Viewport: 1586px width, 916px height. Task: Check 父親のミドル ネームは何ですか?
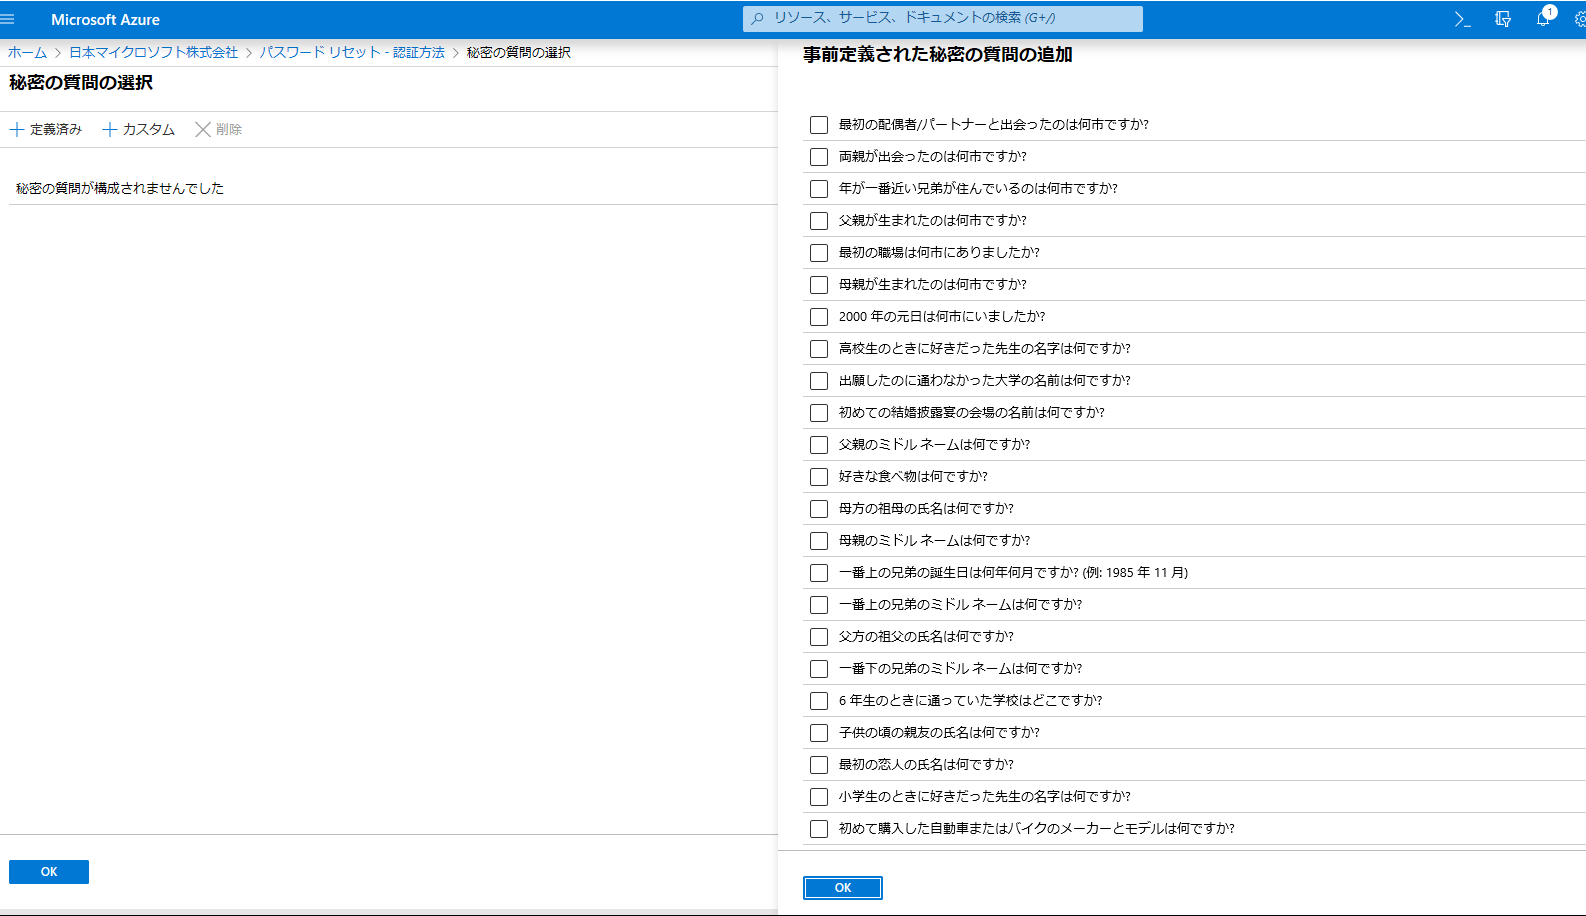pos(819,445)
